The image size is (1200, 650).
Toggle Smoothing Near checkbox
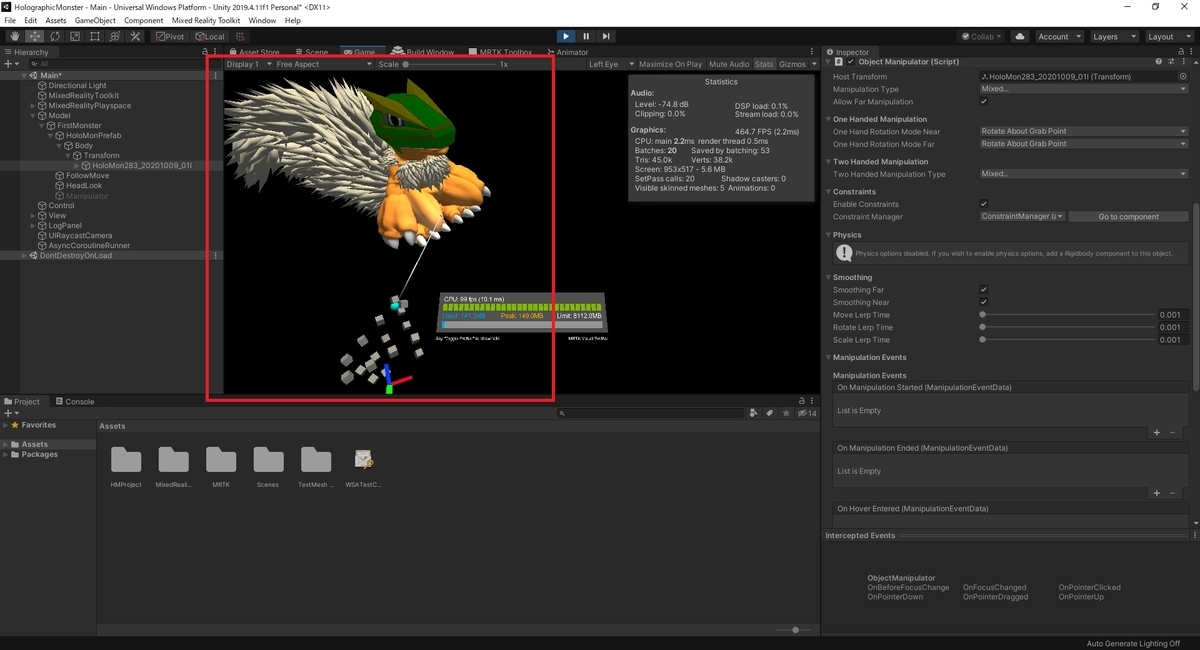pyautogui.click(x=984, y=302)
